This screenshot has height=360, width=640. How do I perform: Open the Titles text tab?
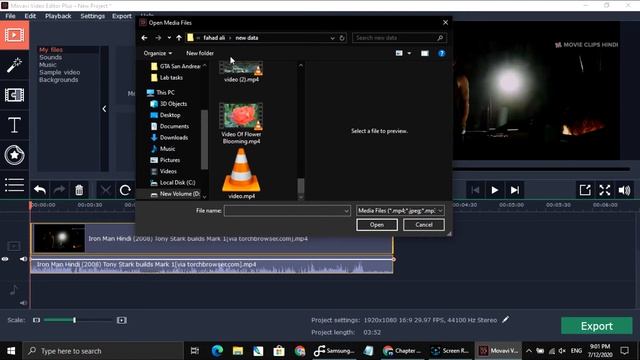click(x=14, y=125)
